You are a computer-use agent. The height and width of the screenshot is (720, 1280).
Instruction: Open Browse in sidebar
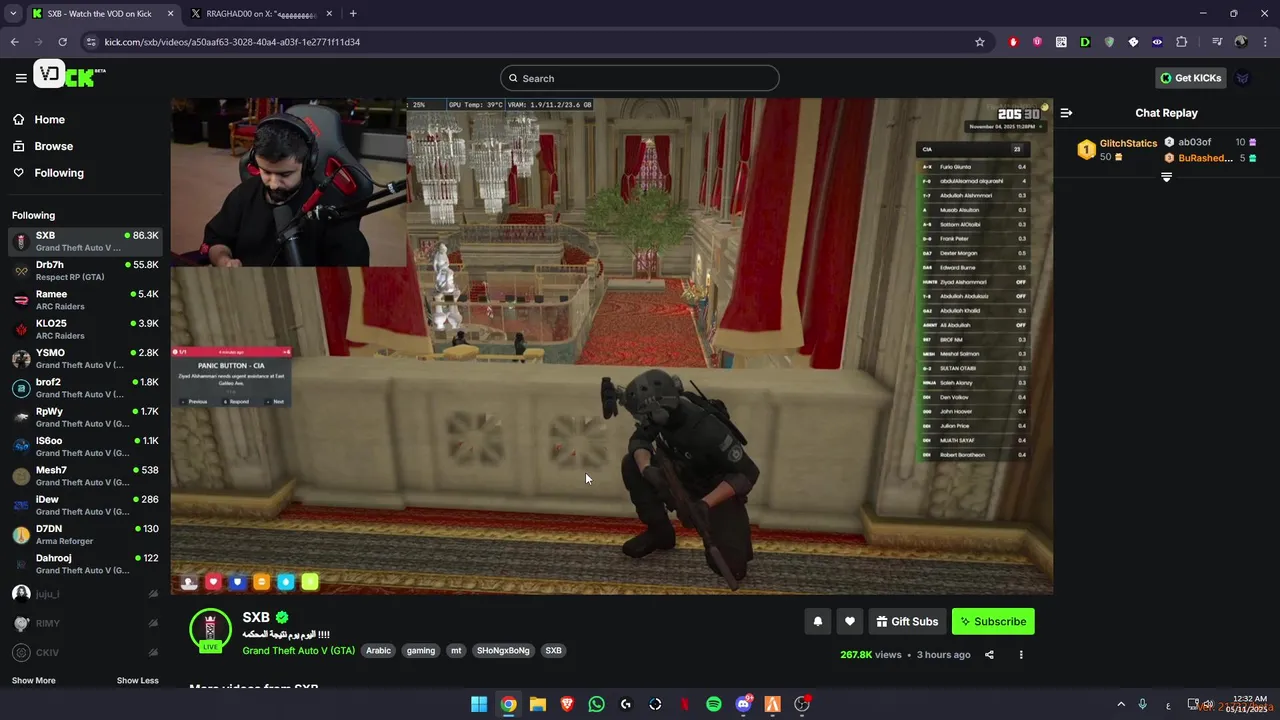(x=53, y=146)
